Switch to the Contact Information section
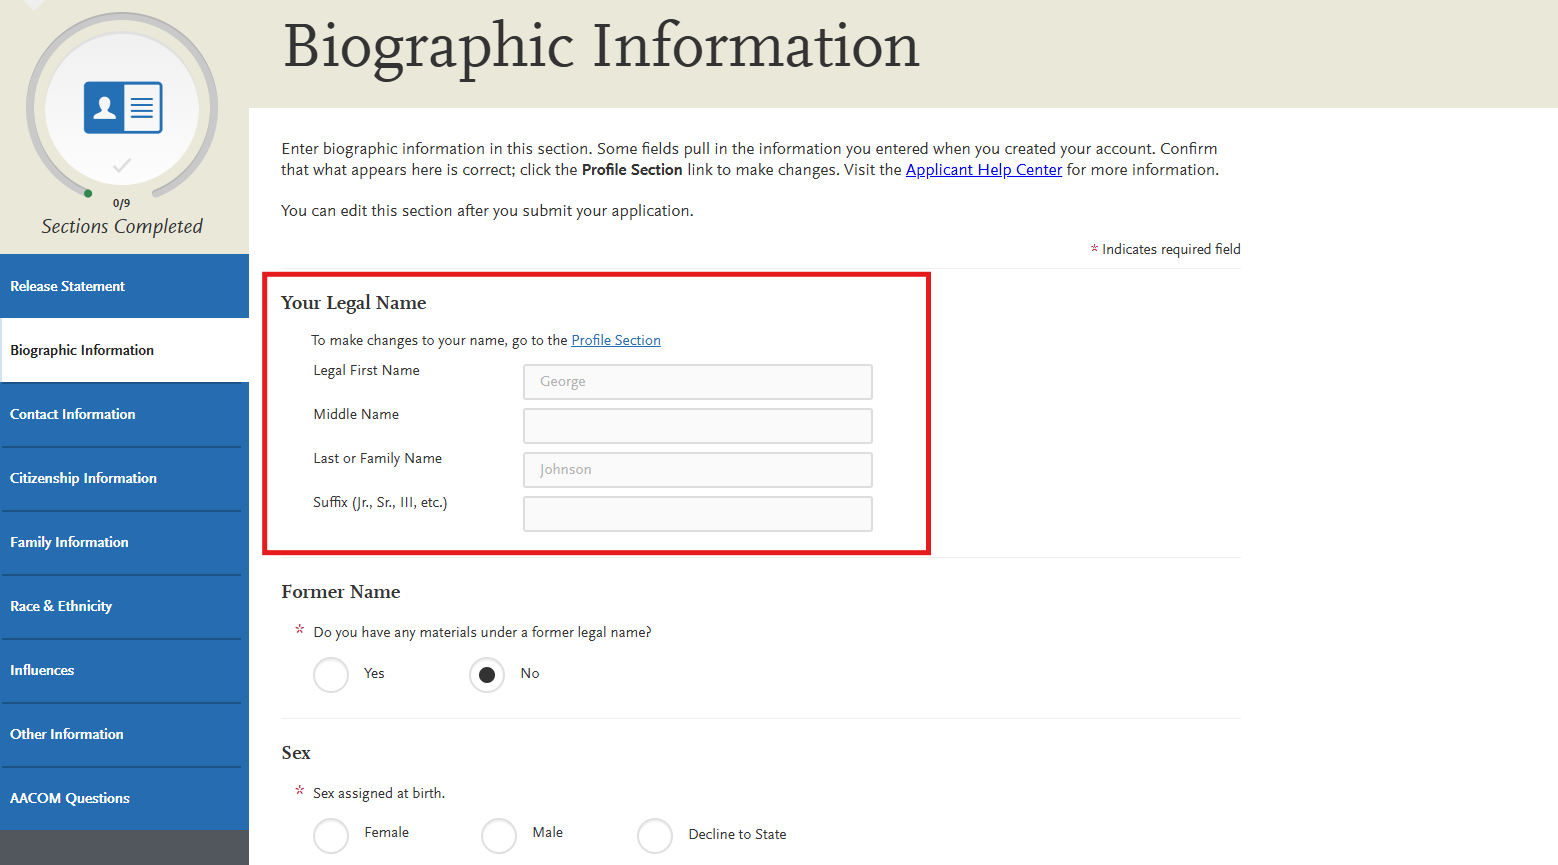The width and height of the screenshot is (1558, 865). [72, 414]
